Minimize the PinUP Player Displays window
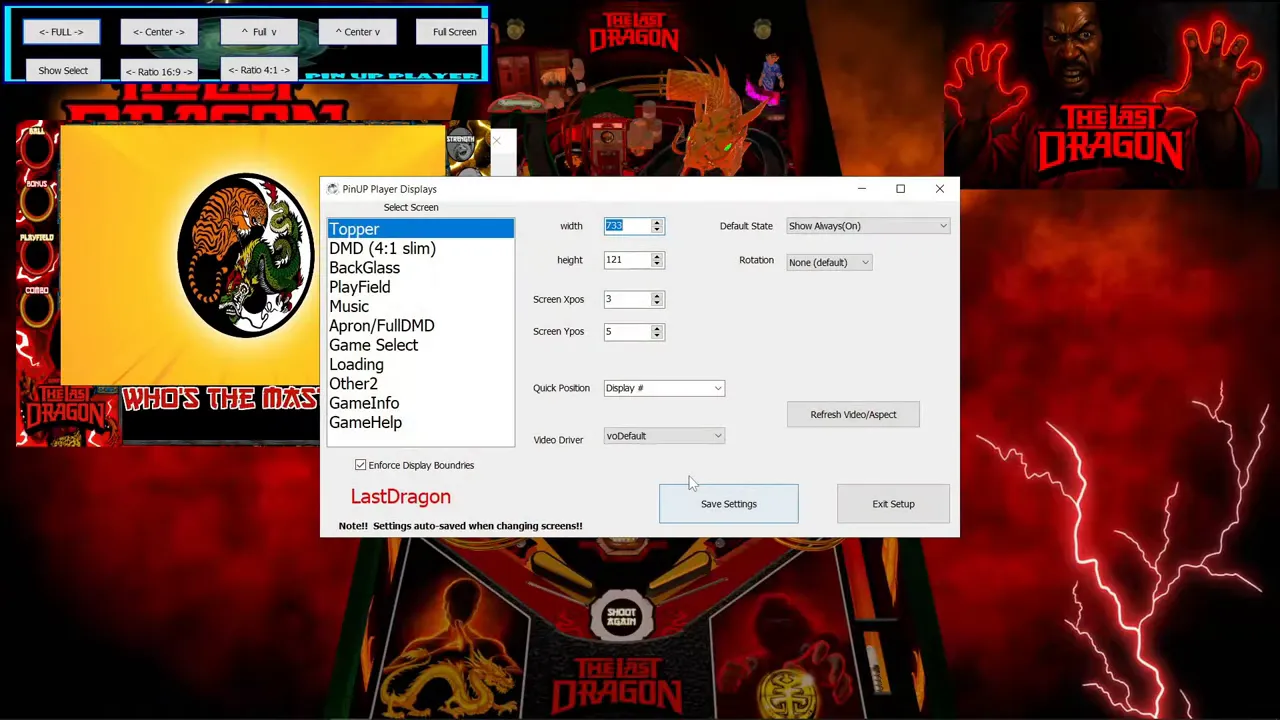 coord(861,189)
